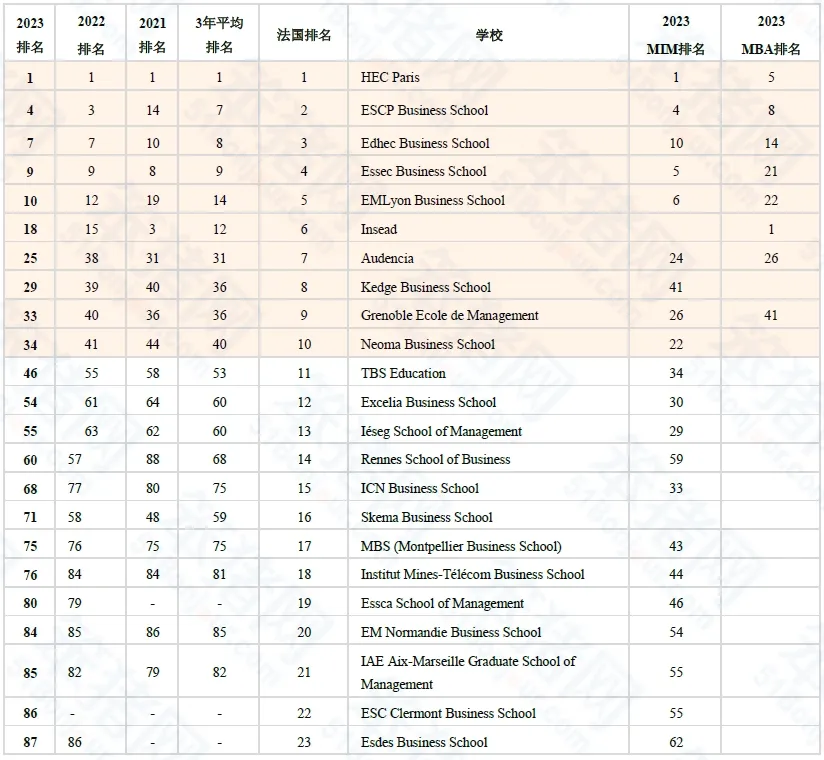The width and height of the screenshot is (824, 760).
Task: Click MBA rank 8 in ESCP row
Action: tap(771, 110)
